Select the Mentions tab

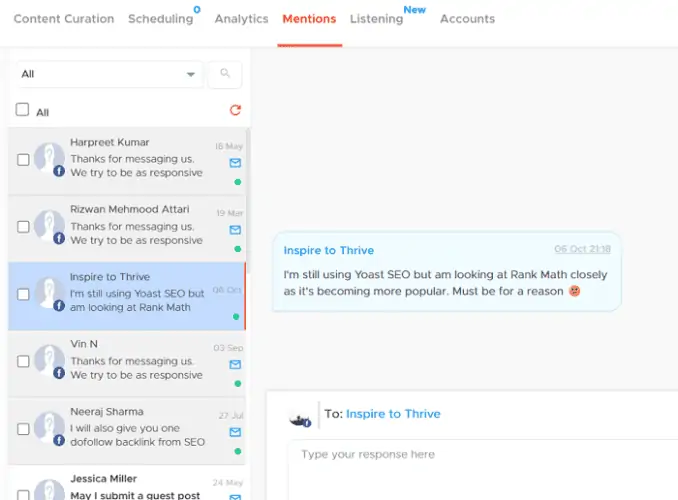pos(309,19)
